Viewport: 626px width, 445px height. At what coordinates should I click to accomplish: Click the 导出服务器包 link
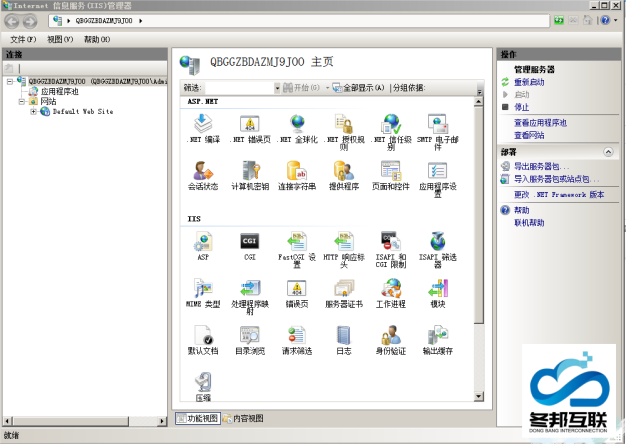point(541,166)
